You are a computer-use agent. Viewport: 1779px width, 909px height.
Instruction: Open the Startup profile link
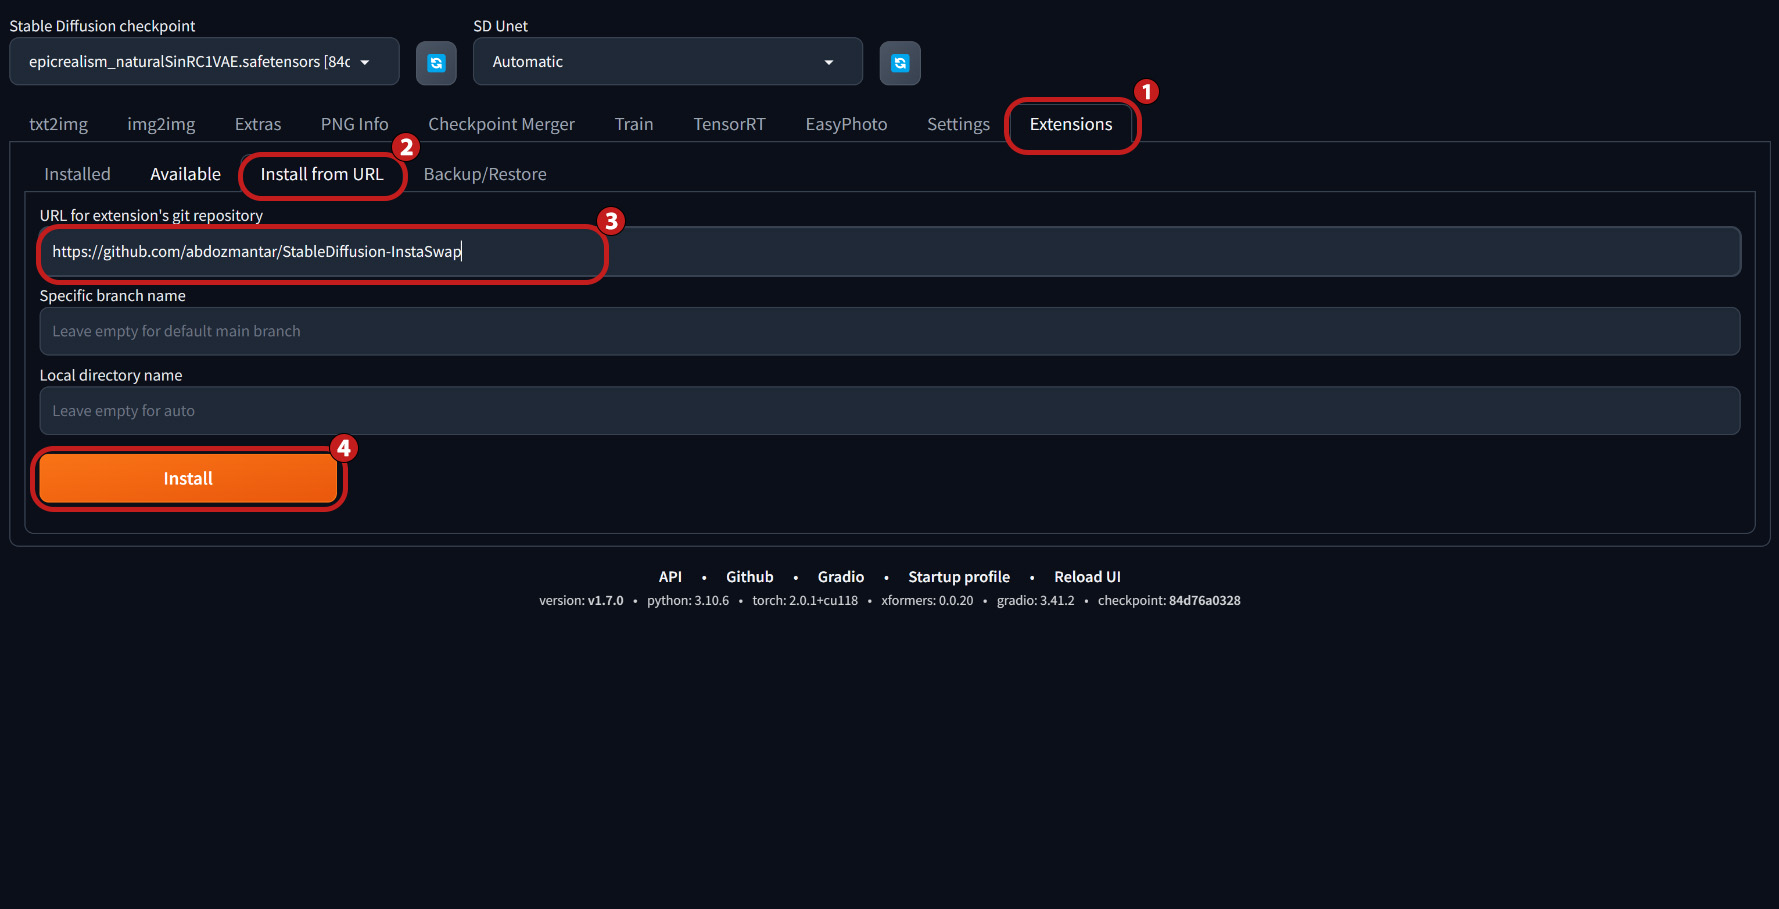coord(959,577)
